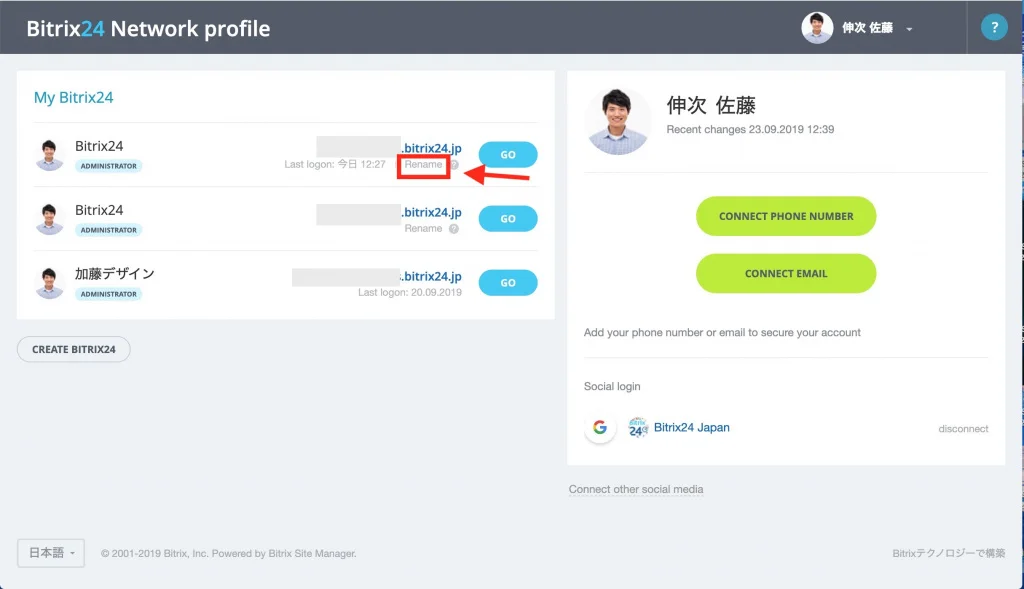Open the first Bitrix24 .bitrix24.jp domain link

pos(432,148)
